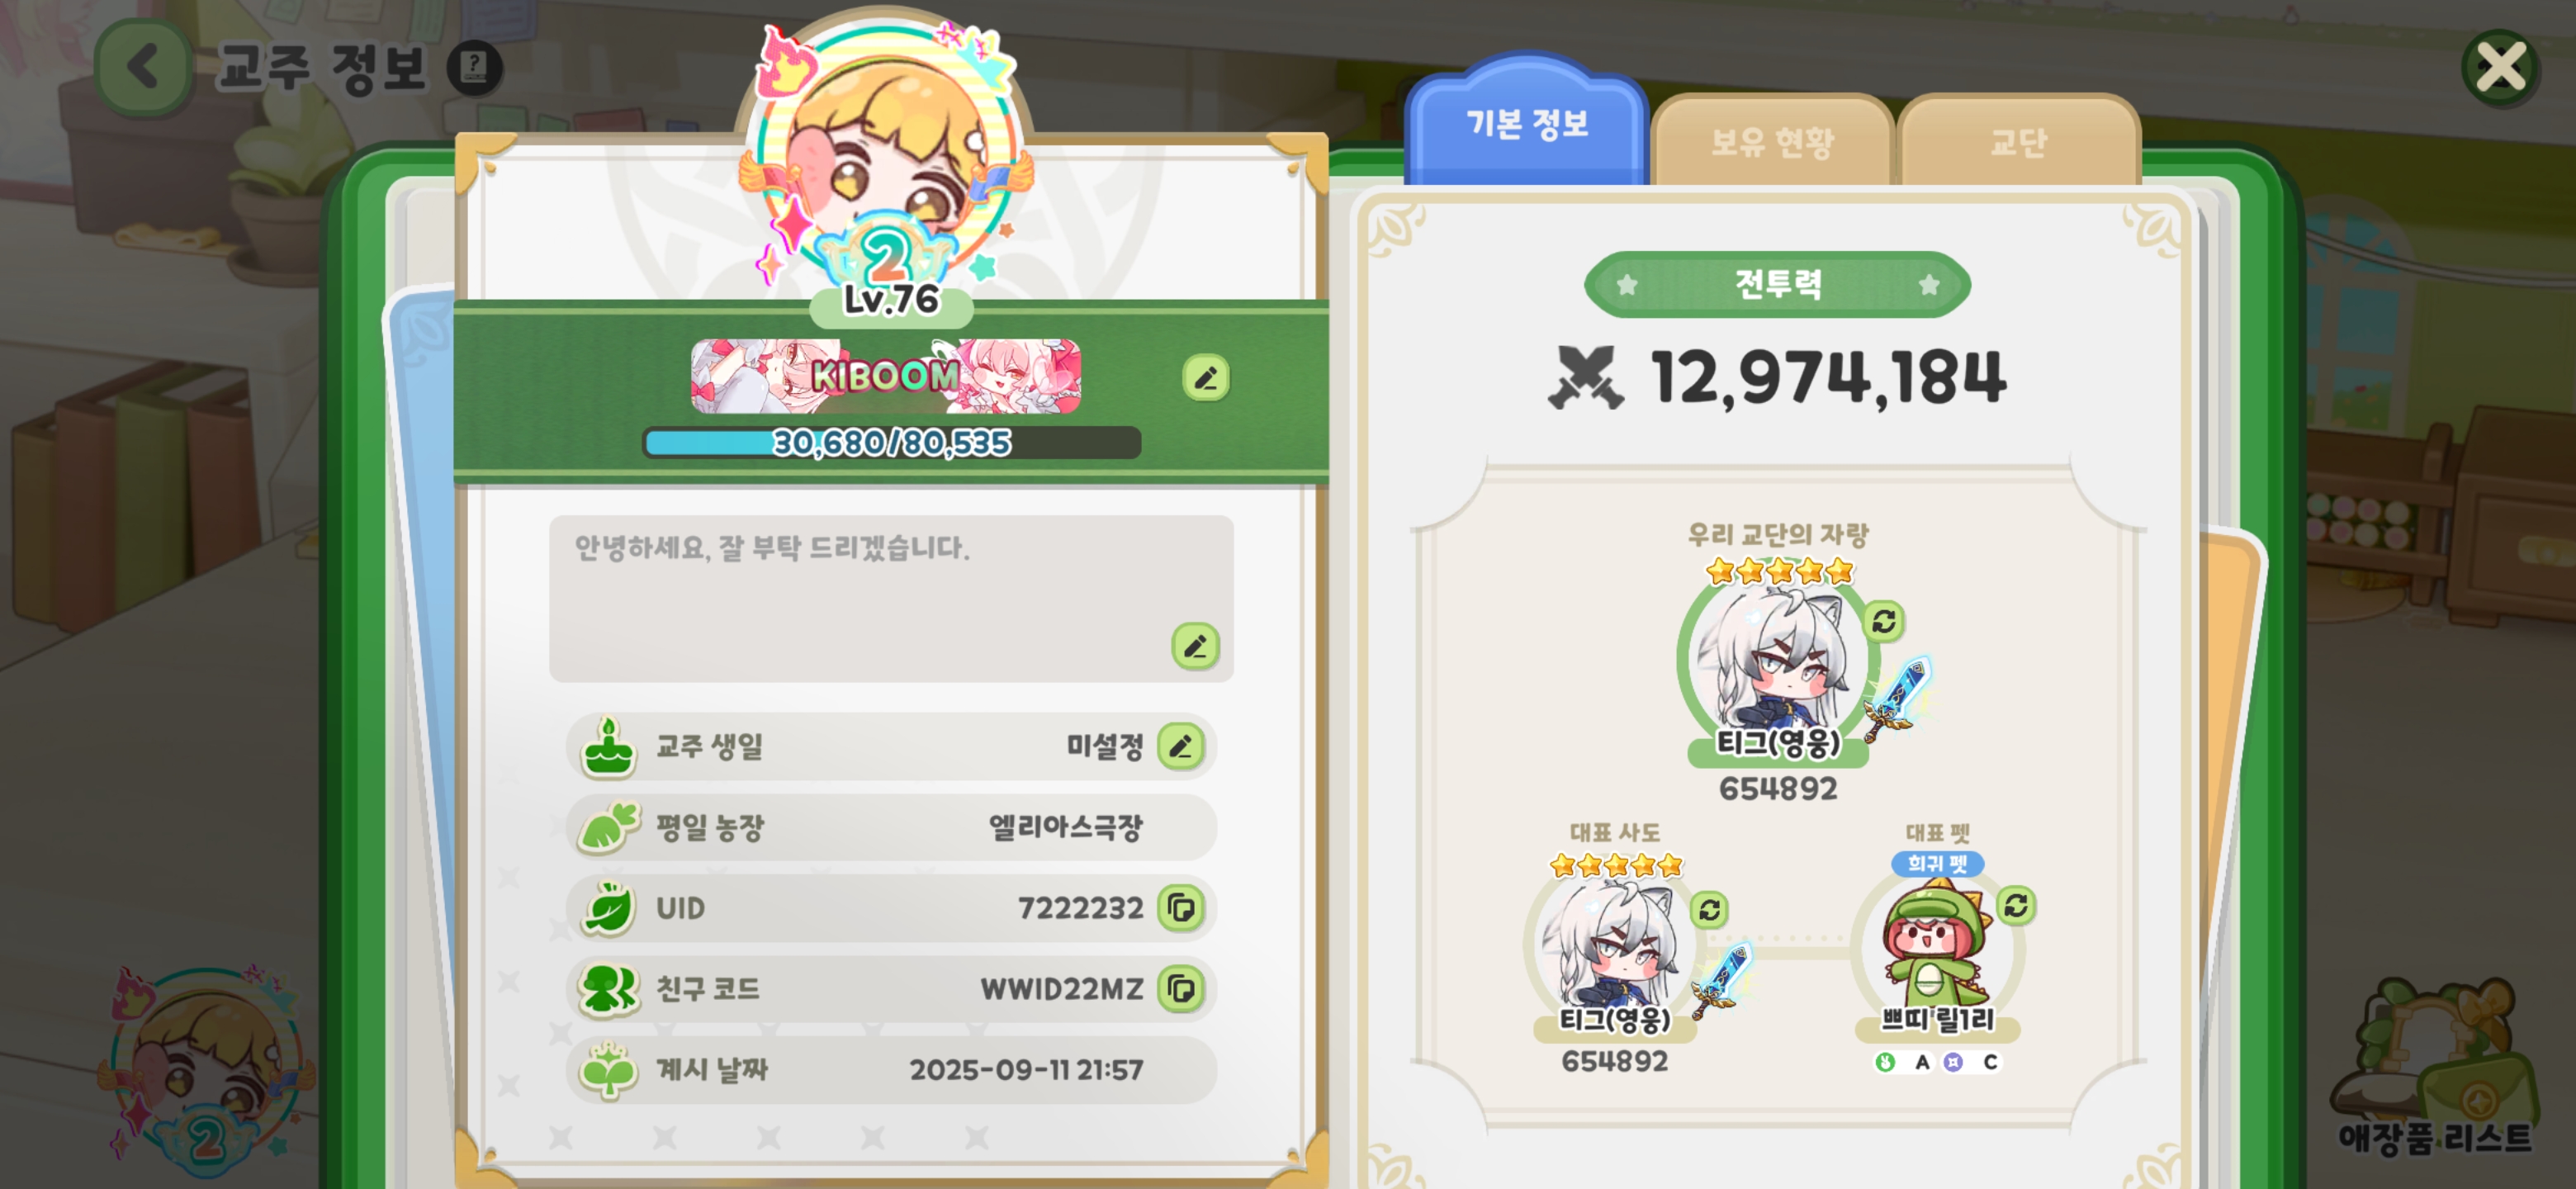The height and width of the screenshot is (1189, 2576).
Task: Swap the 대표 펫 pet
Action: tap(2015, 905)
